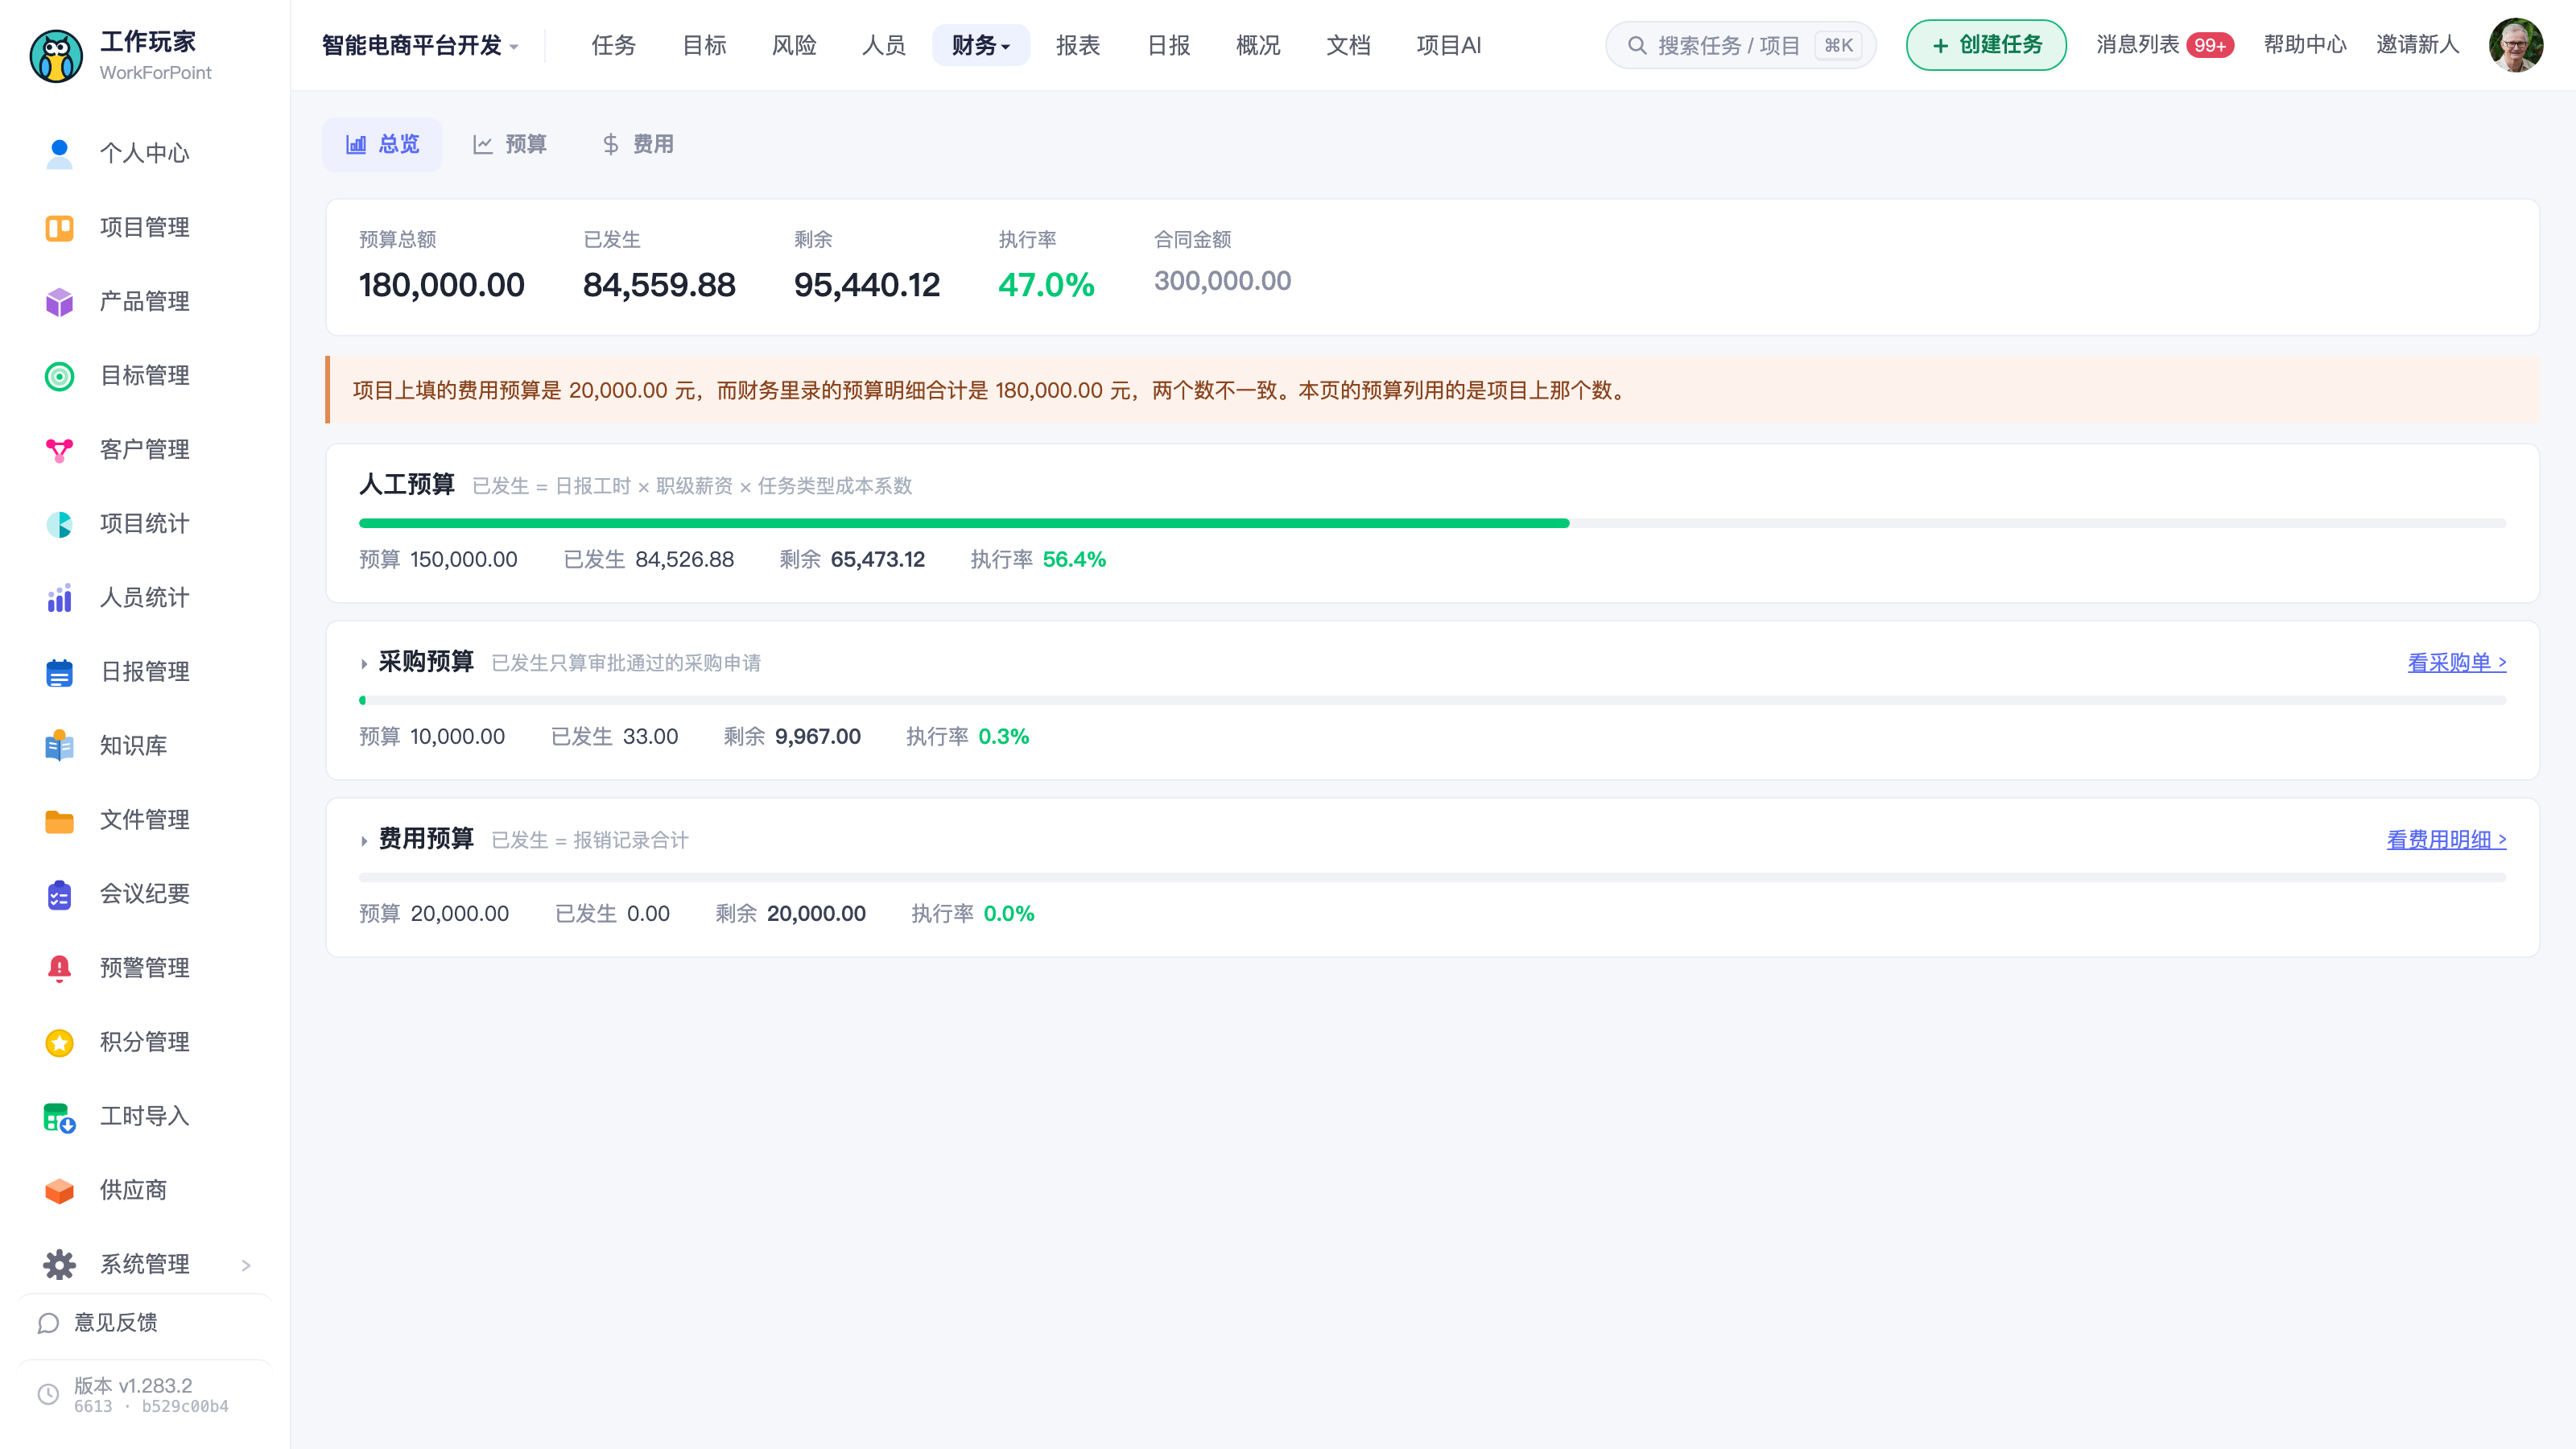
Task: Open 帮助中心 in the header
Action: coord(2305,45)
